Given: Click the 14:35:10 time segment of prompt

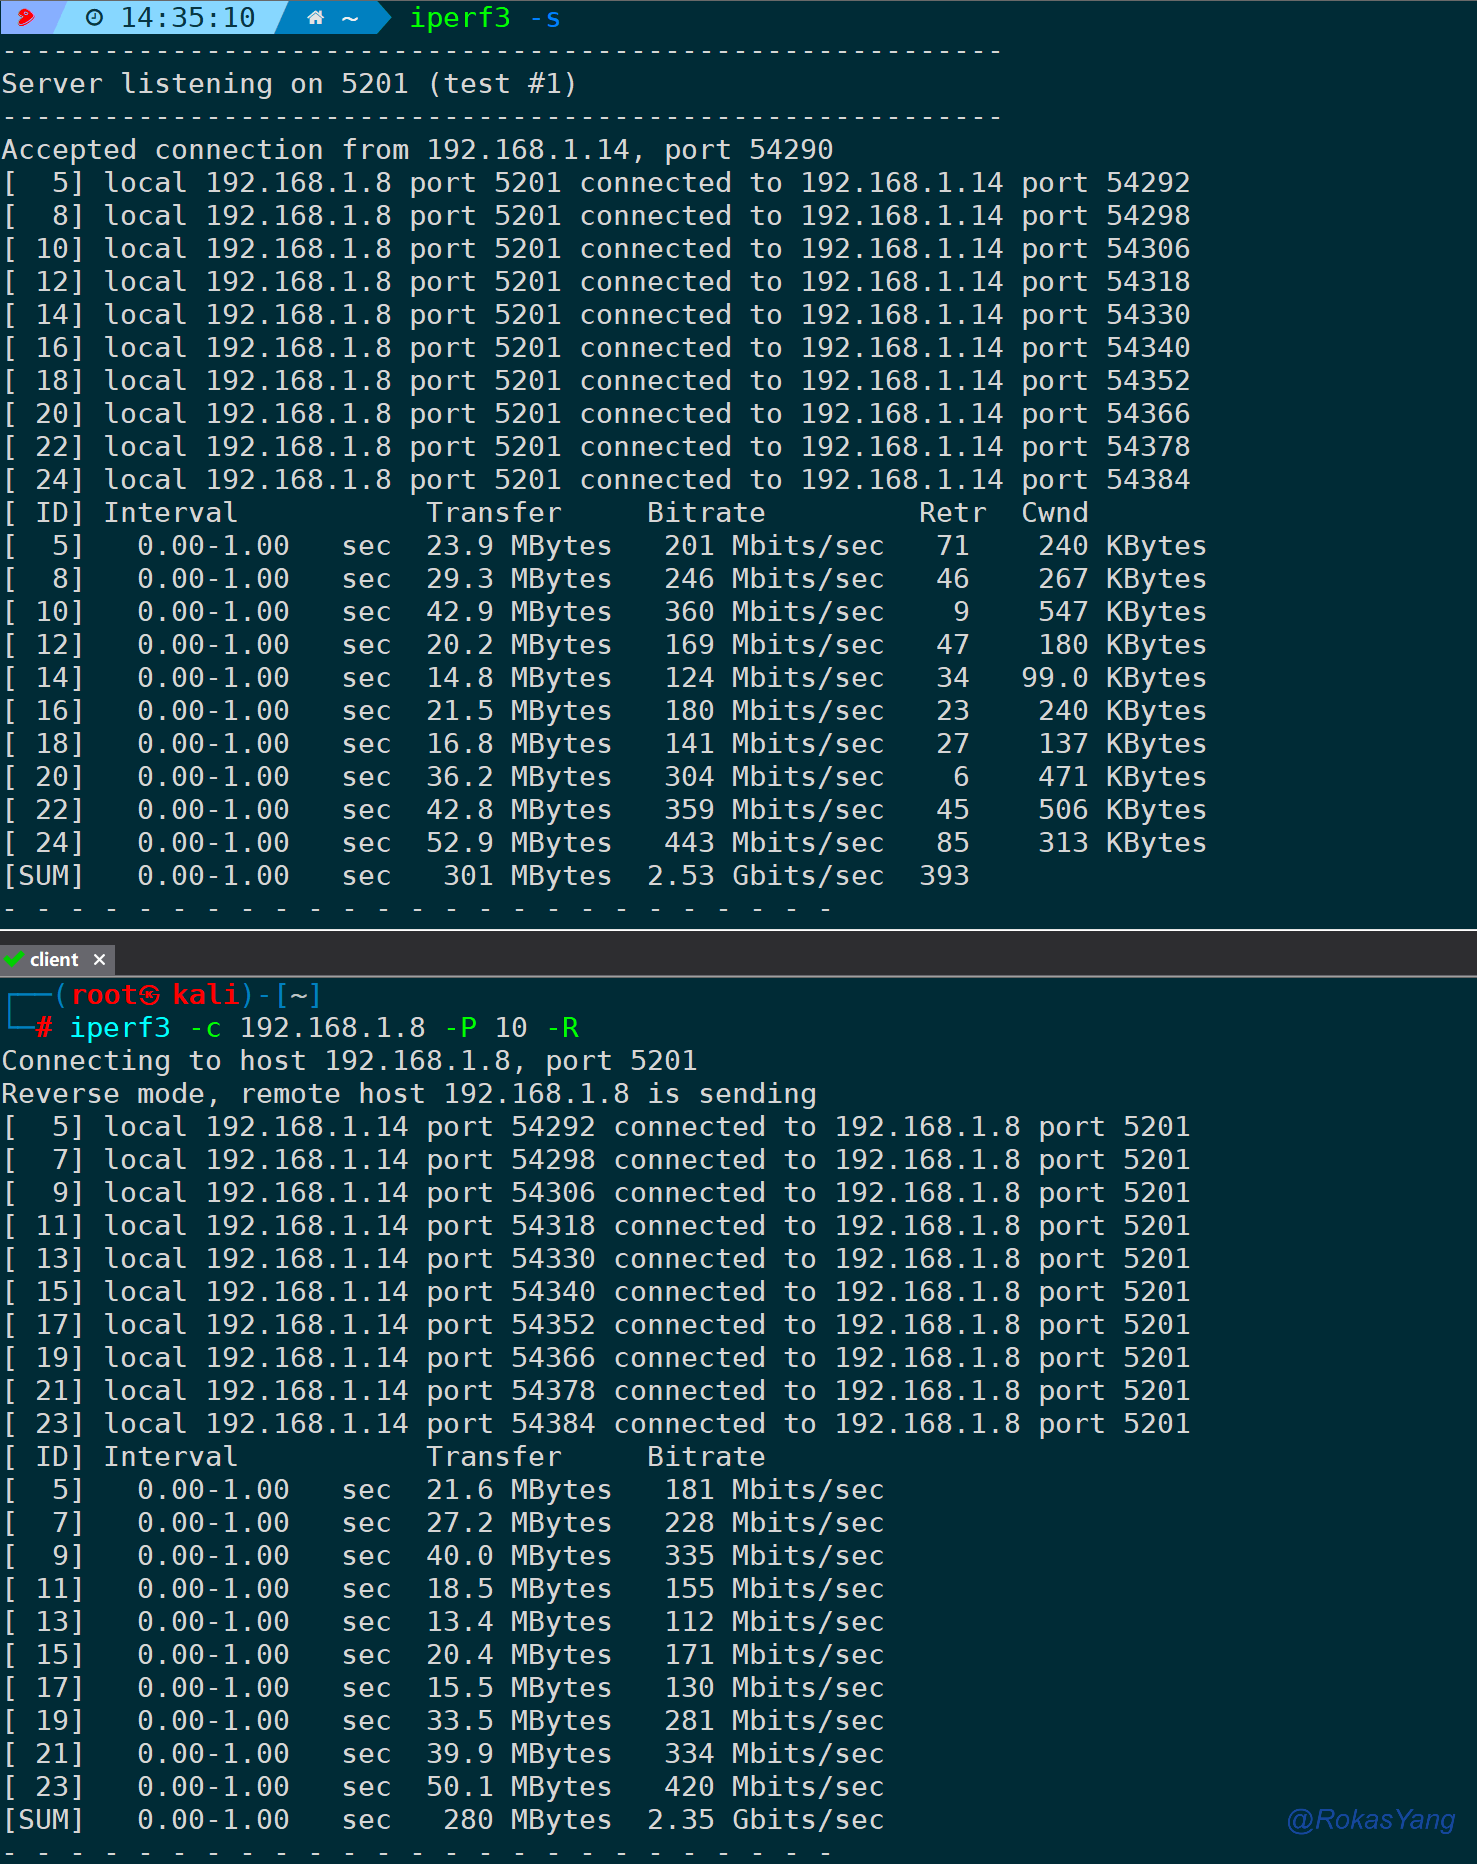Looking at the screenshot, I should 187,18.
